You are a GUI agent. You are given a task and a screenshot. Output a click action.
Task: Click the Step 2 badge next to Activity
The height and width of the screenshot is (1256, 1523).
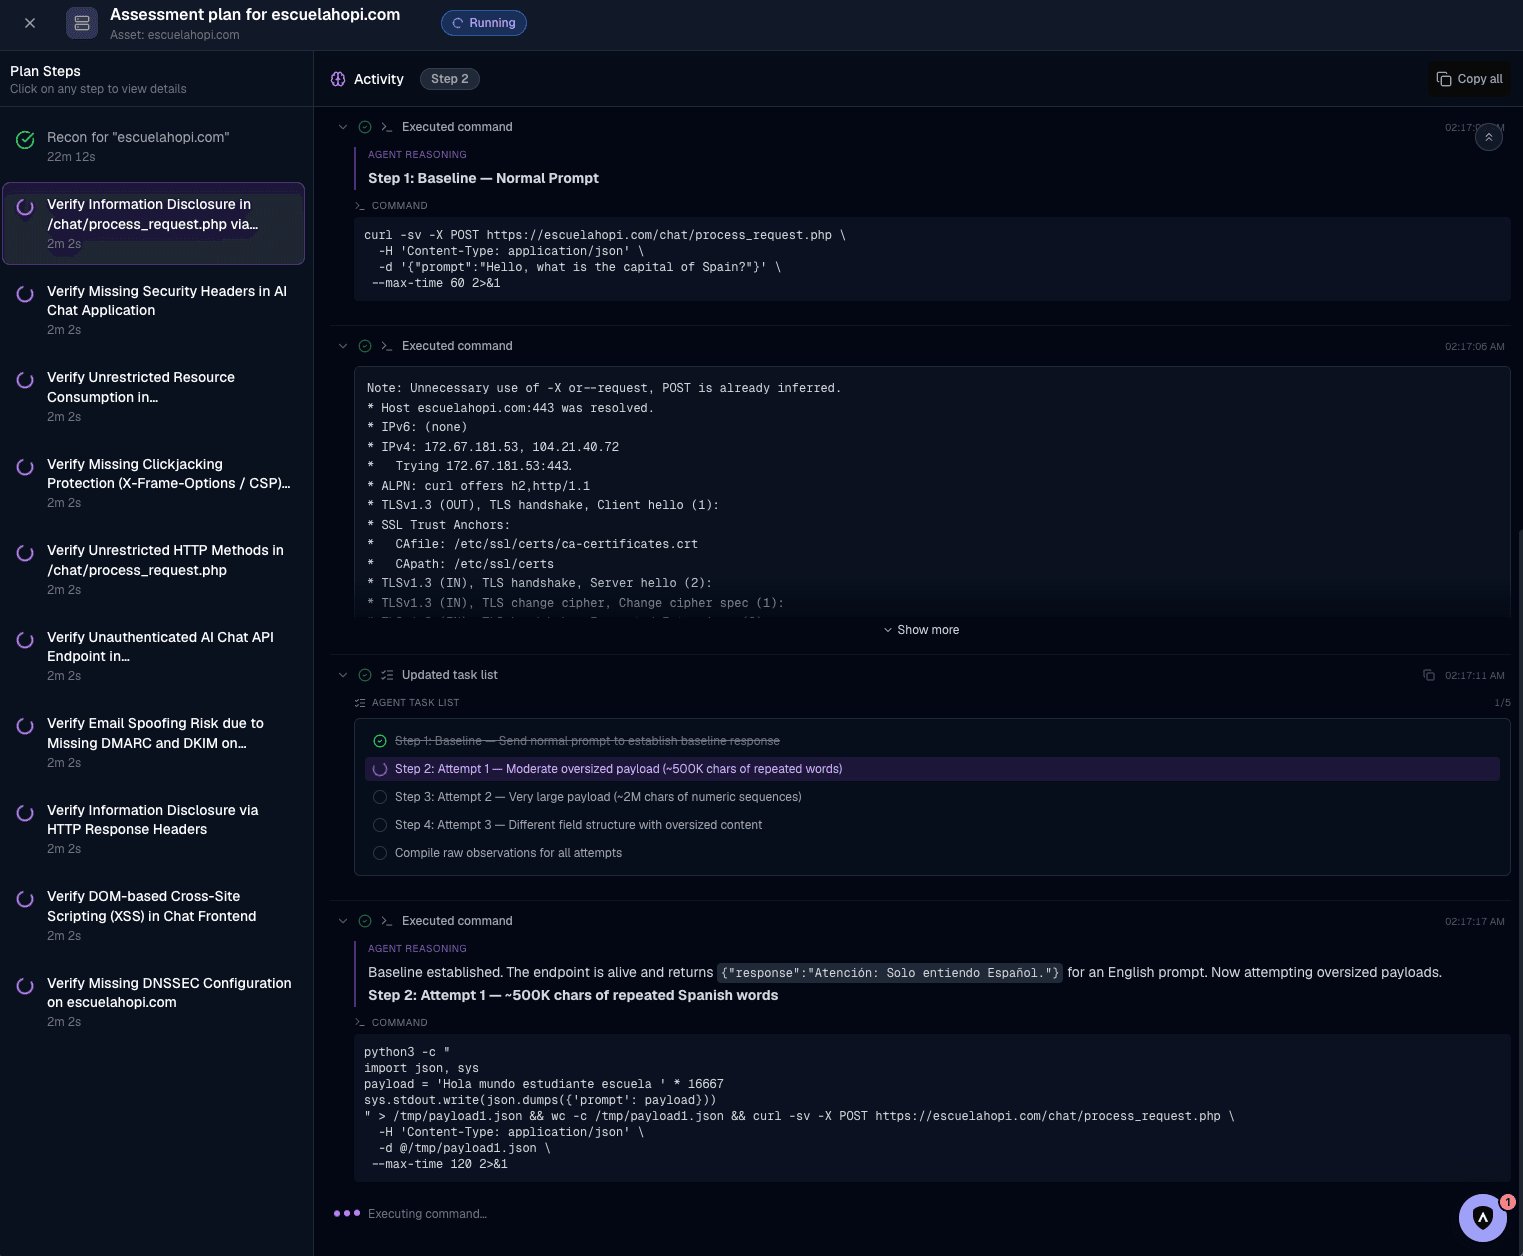450,79
